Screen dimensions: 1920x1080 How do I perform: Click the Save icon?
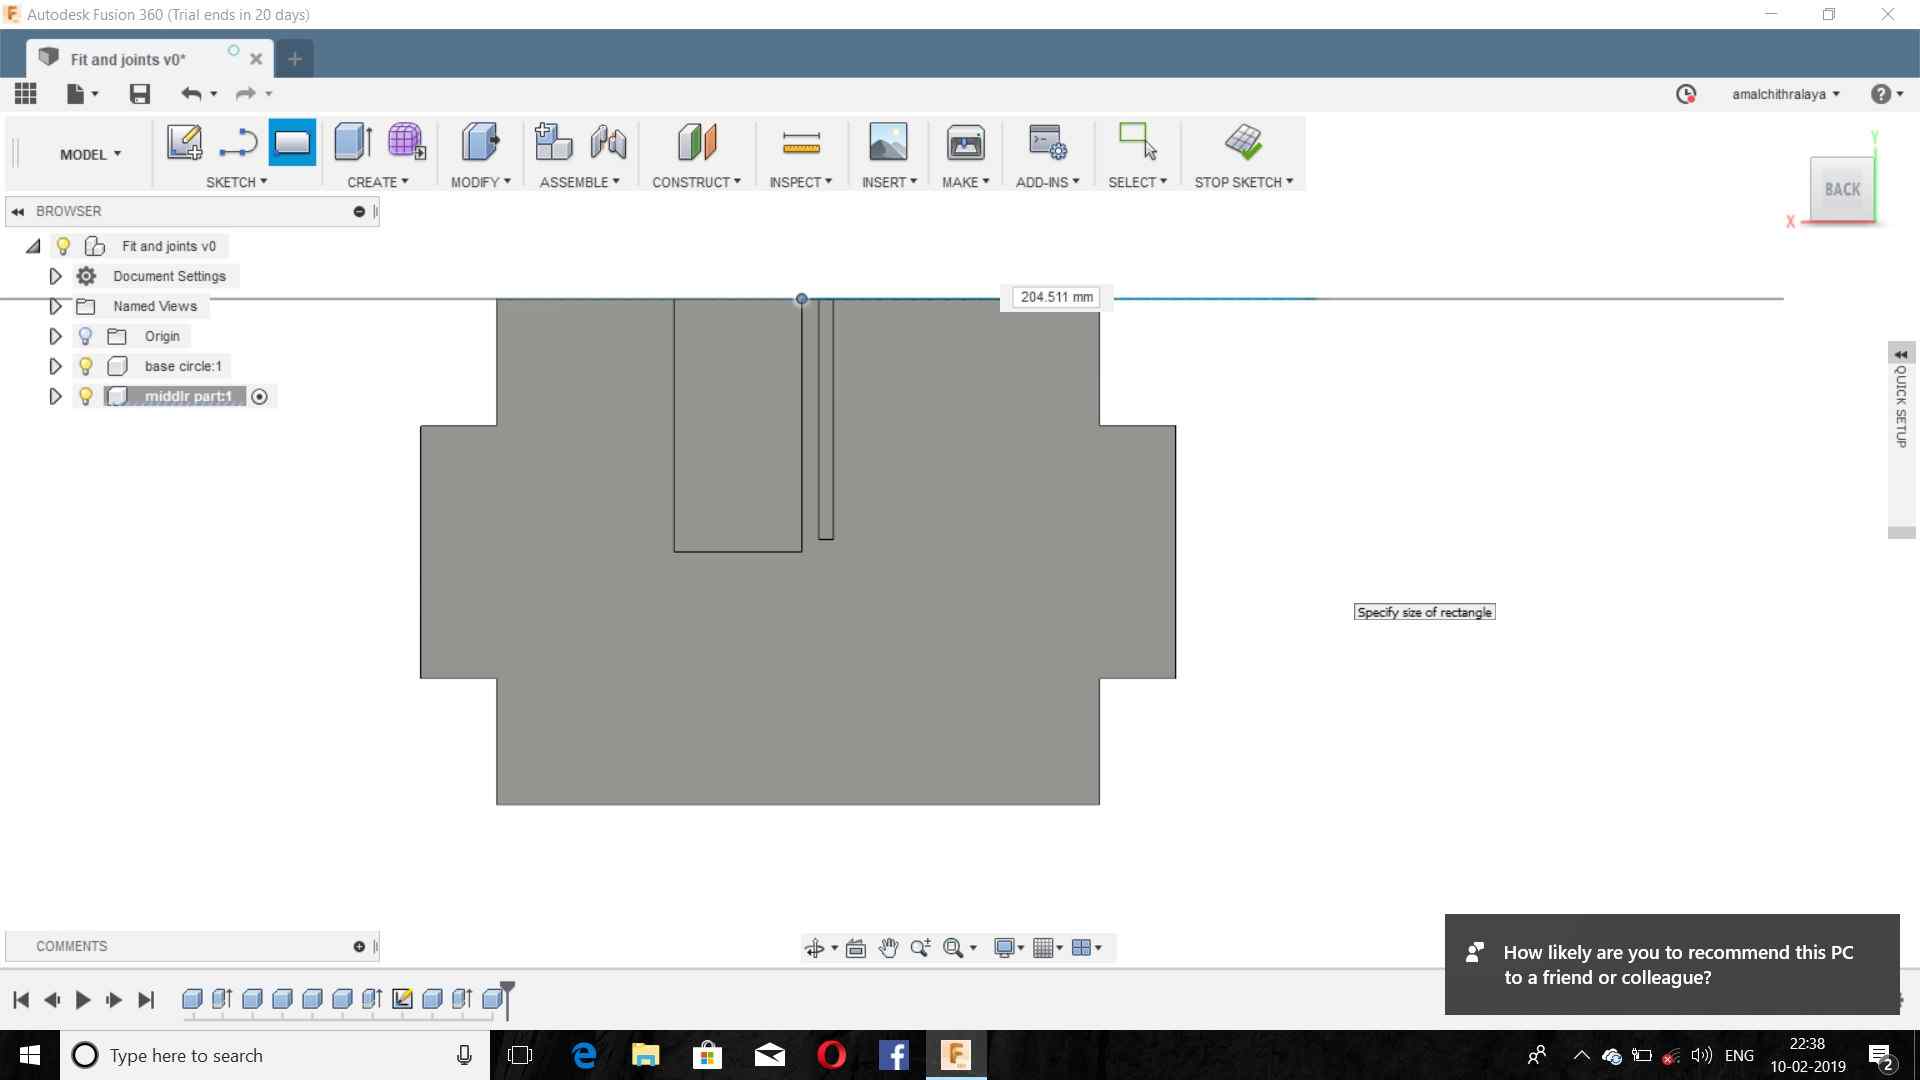point(140,94)
